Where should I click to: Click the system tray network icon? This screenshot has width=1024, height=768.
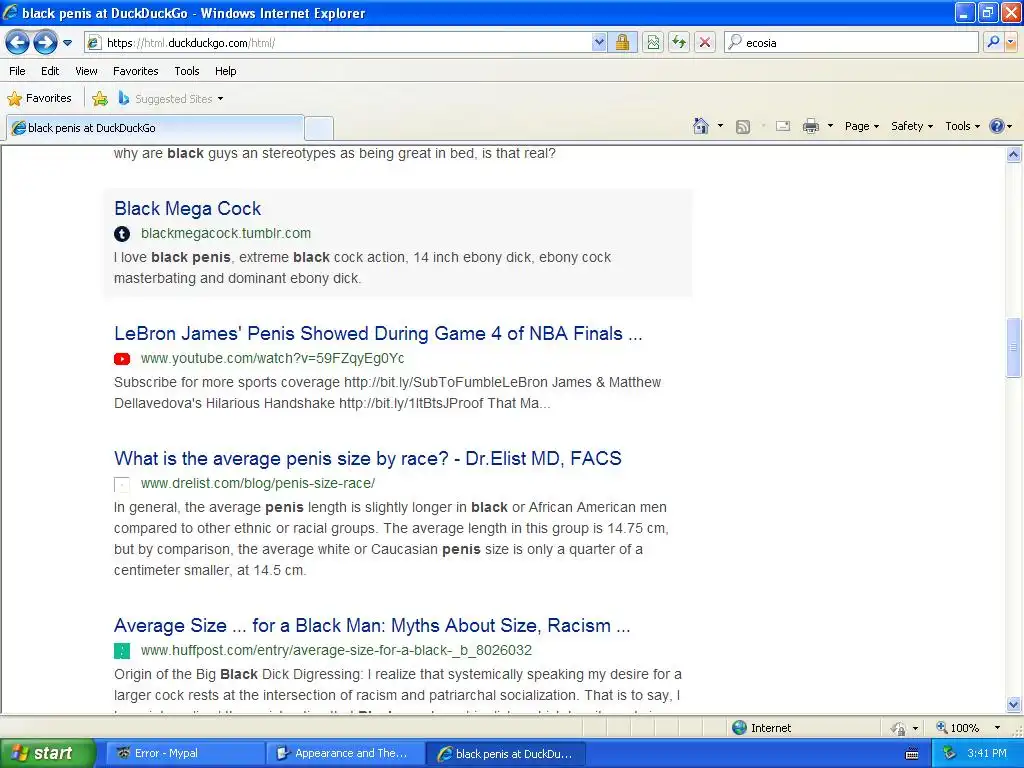[950, 753]
